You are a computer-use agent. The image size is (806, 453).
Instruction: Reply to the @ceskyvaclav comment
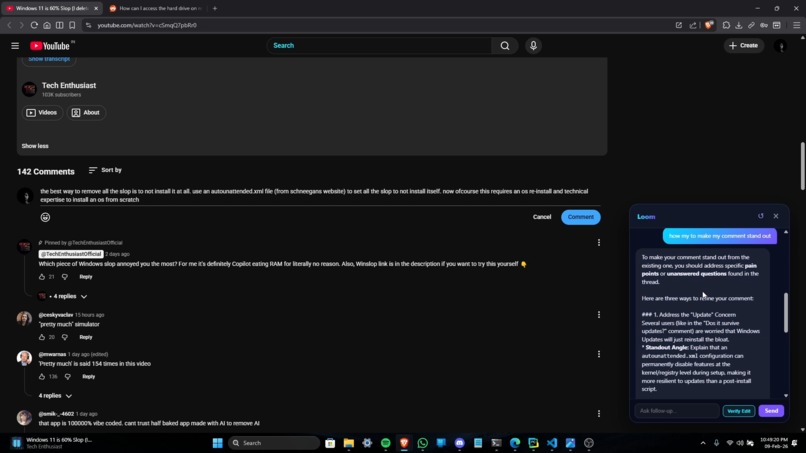pos(86,337)
